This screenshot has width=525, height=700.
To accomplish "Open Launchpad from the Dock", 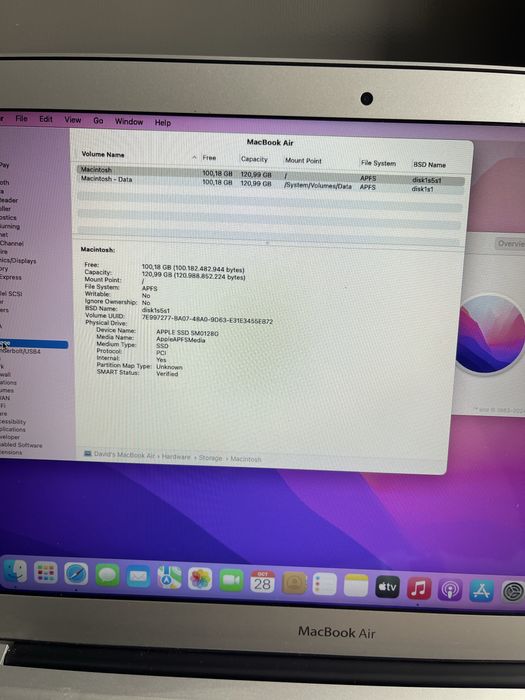I will [x=46, y=573].
